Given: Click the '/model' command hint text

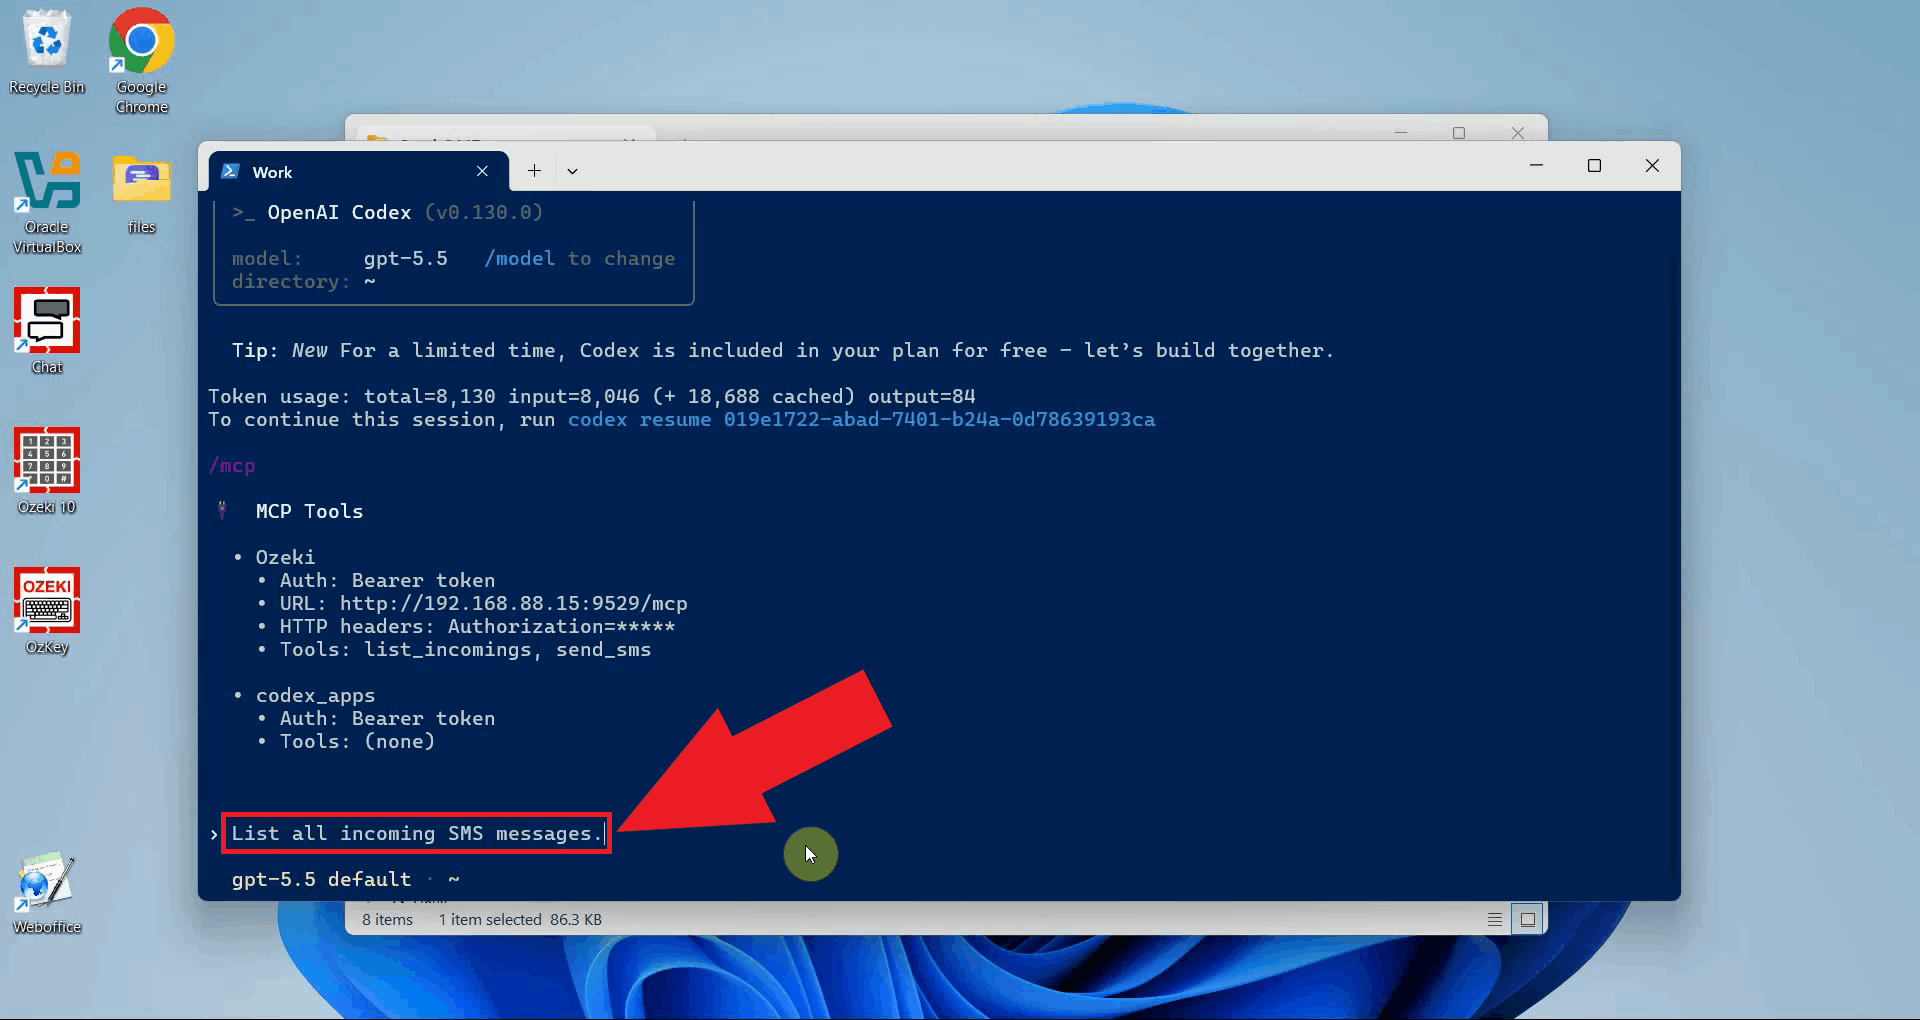Looking at the screenshot, I should coord(519,258).
